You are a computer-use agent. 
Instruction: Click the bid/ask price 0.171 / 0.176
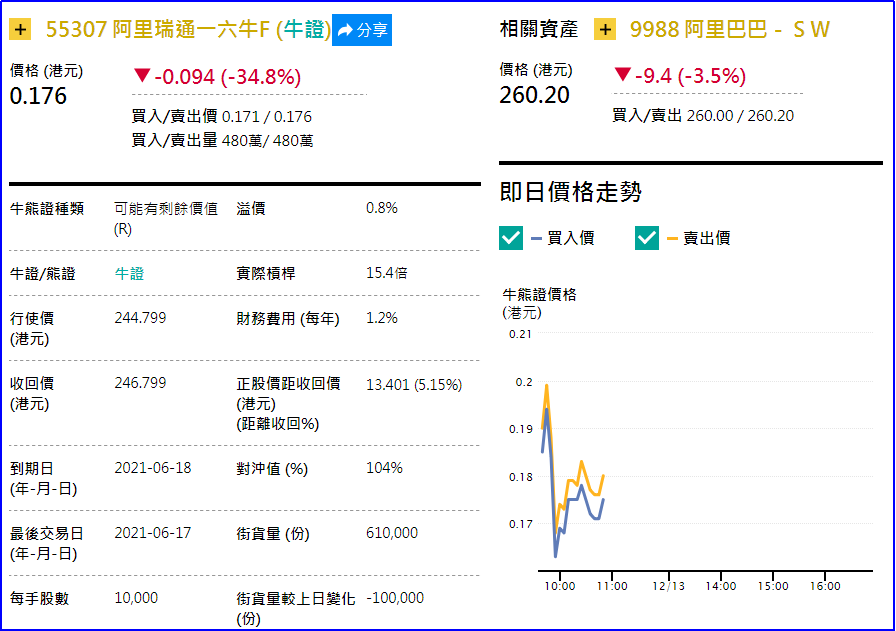click(x=266, y=117)
